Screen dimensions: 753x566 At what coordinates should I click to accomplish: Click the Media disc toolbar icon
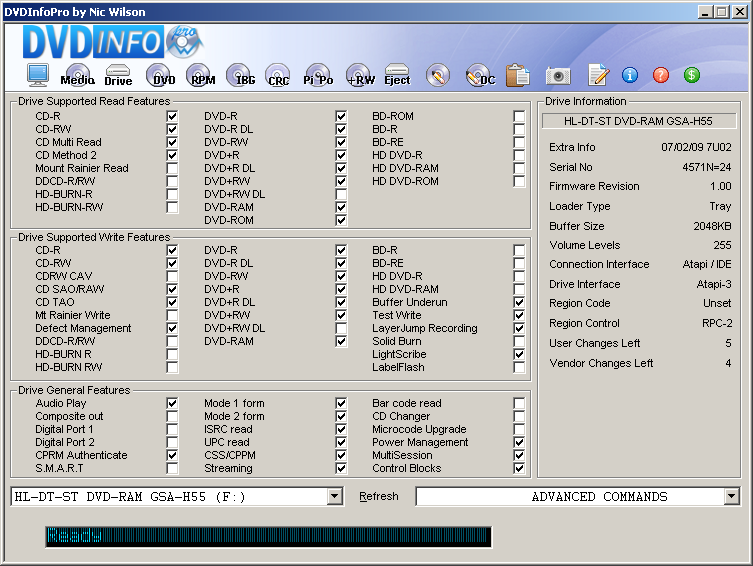pos(77,76)
